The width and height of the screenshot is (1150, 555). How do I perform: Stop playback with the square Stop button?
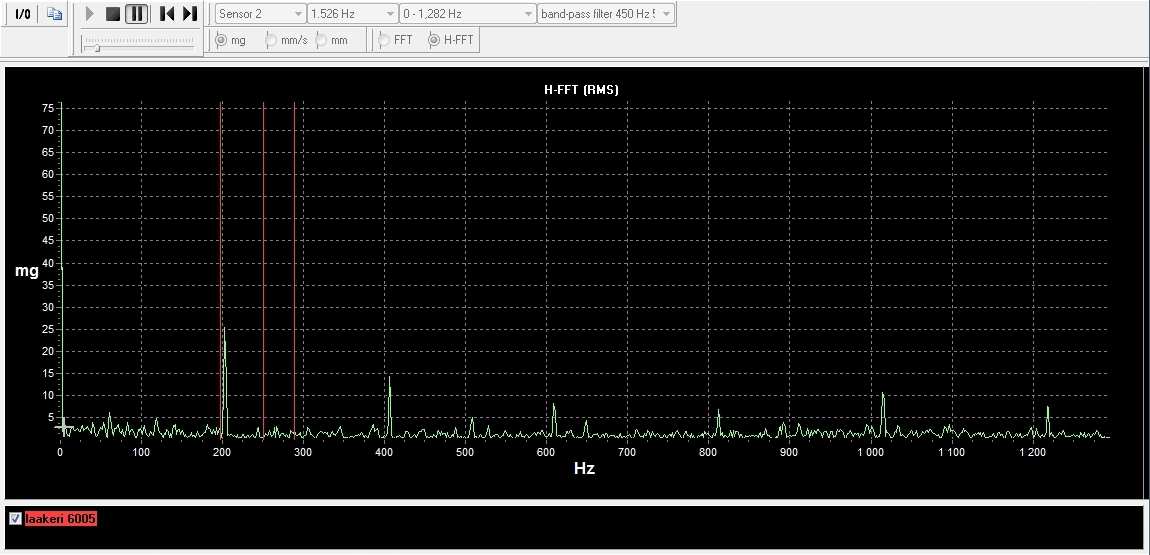113,14
